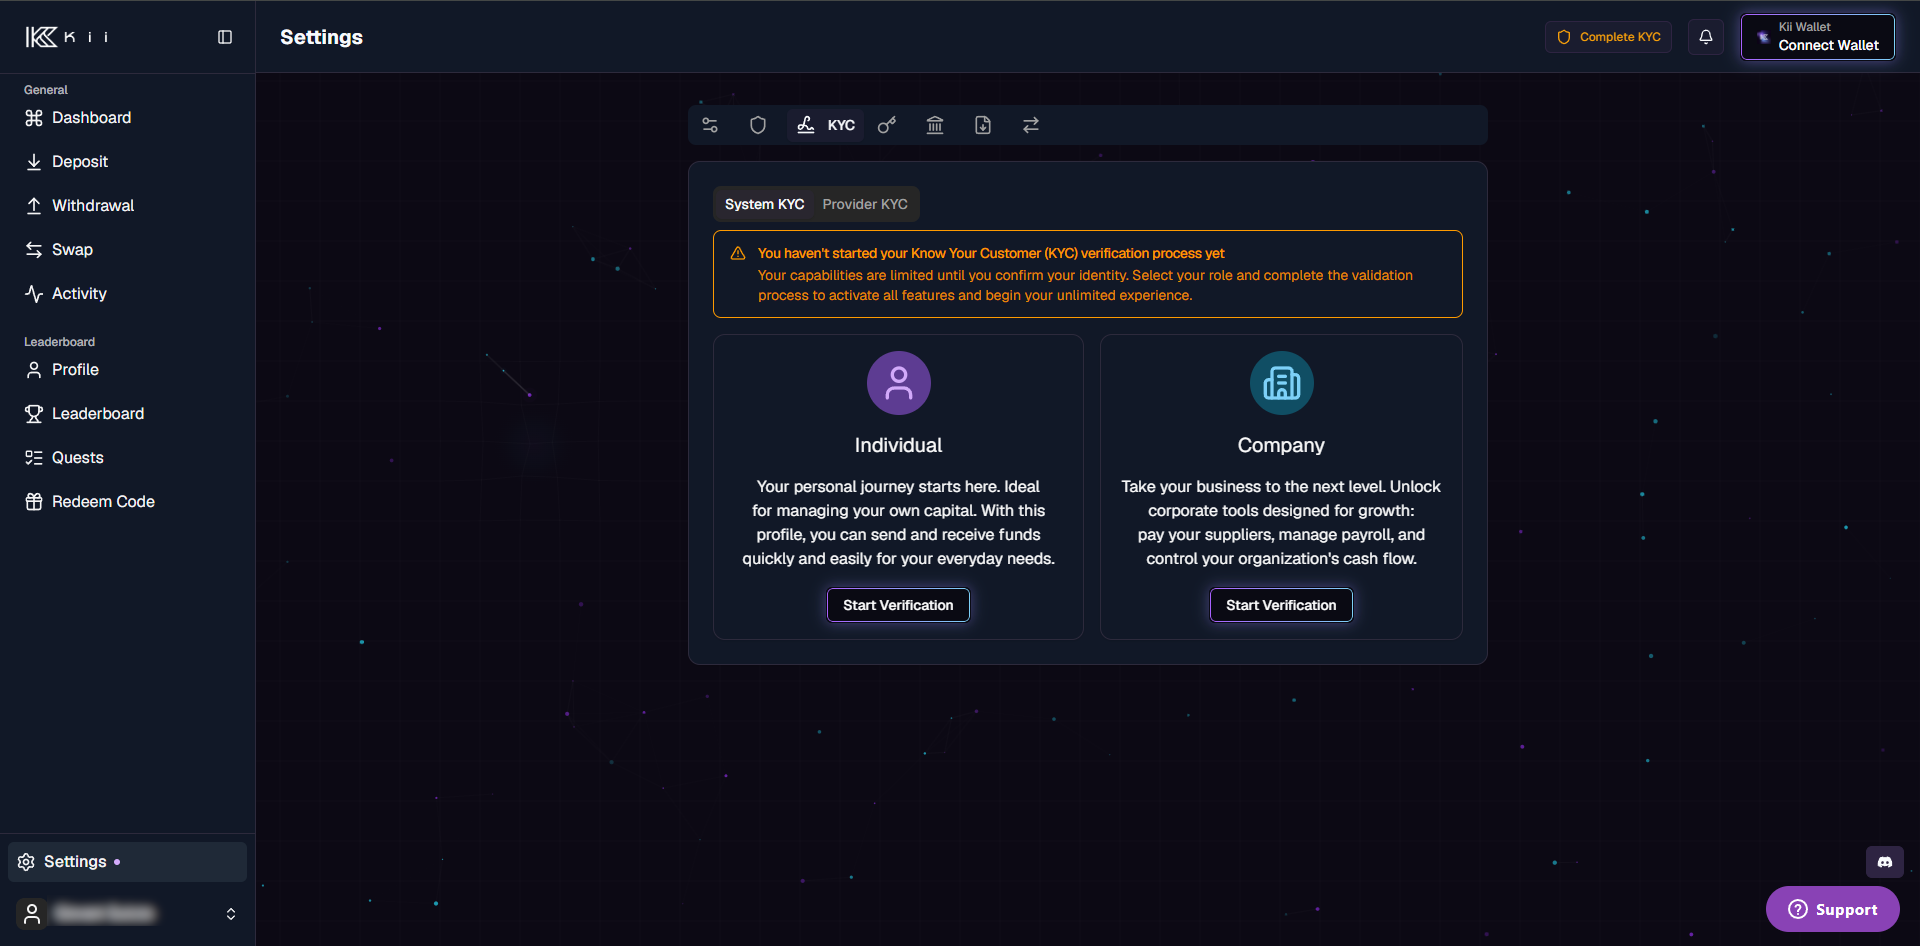Screen dimensions: 1920x946
Task: Expand the user account menu chevron
Action: 231,914
